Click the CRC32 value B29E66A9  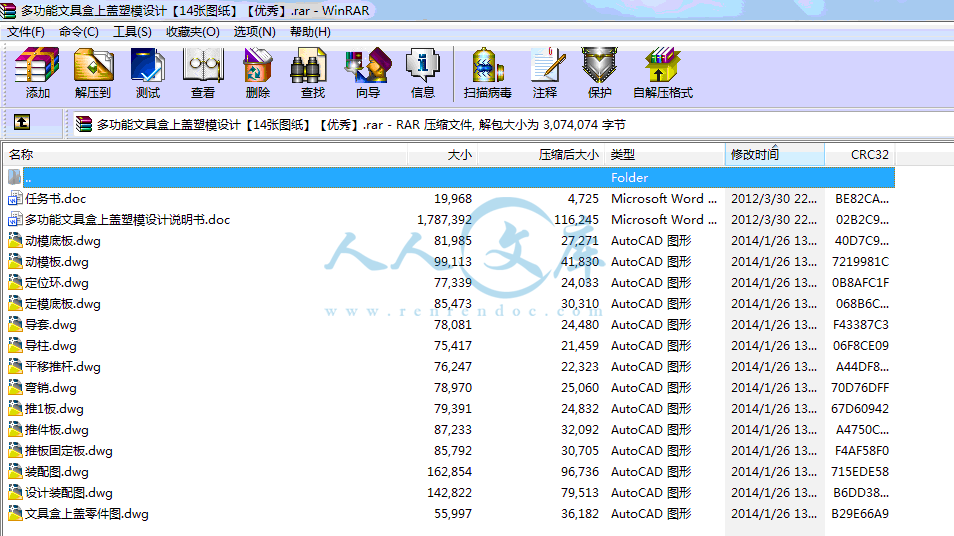pos(860,513)
